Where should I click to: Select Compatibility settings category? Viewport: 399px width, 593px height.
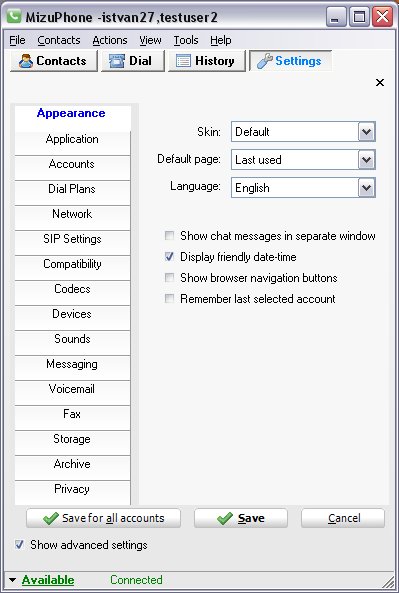(x=72, y=268)
